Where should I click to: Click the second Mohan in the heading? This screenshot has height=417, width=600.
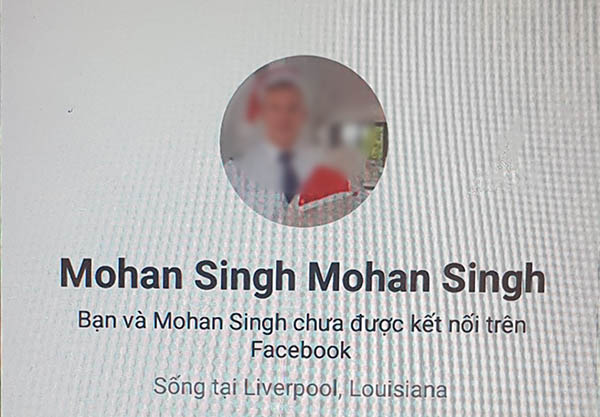coord(369,277)
